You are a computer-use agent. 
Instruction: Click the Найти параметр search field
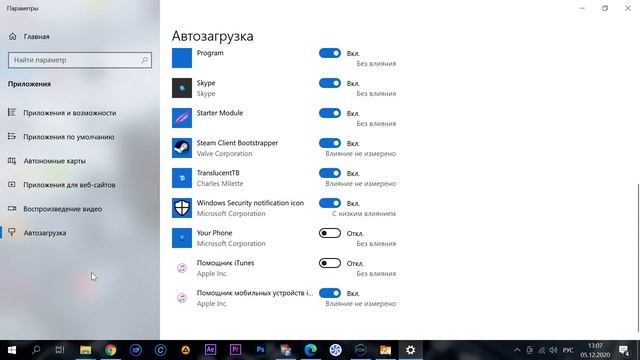pos(80,60)
